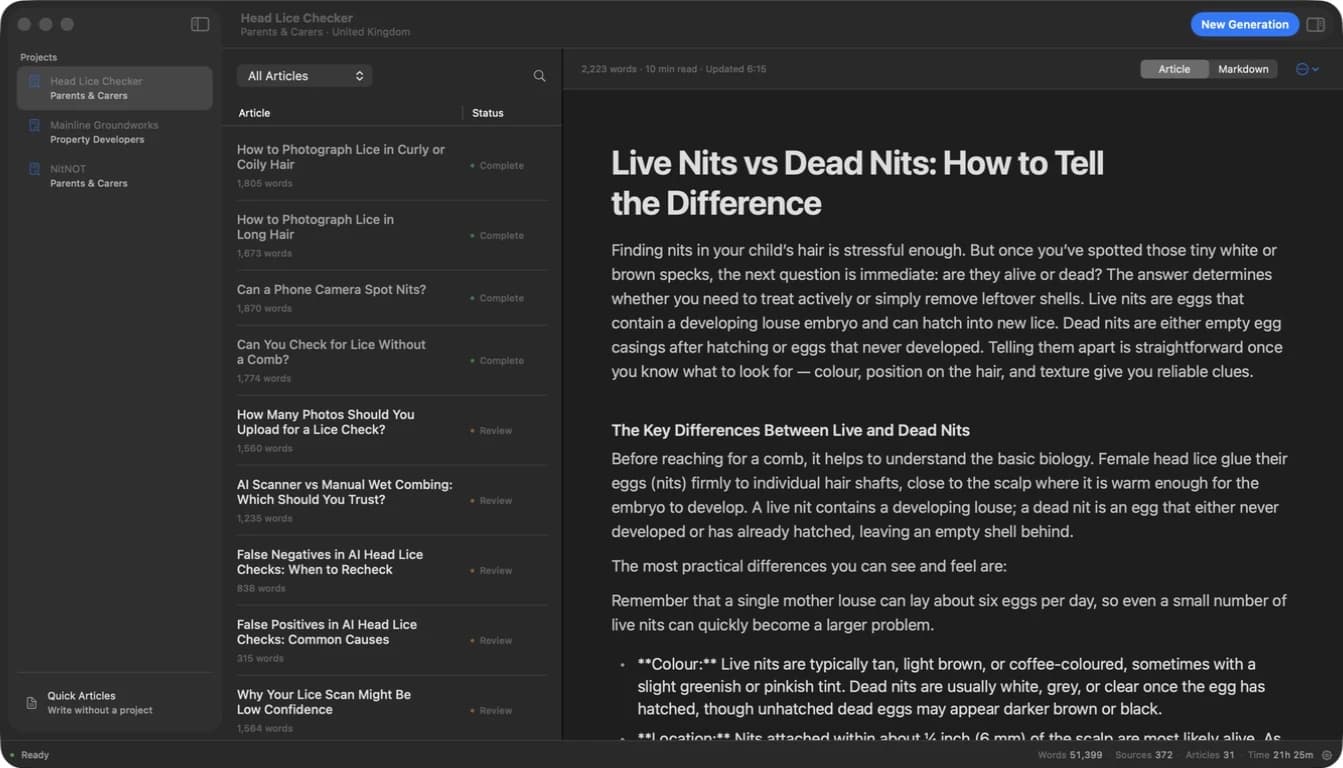
Task: Click the 'Sources 372' status bar entry
Action: click(x=1143, y=755)
